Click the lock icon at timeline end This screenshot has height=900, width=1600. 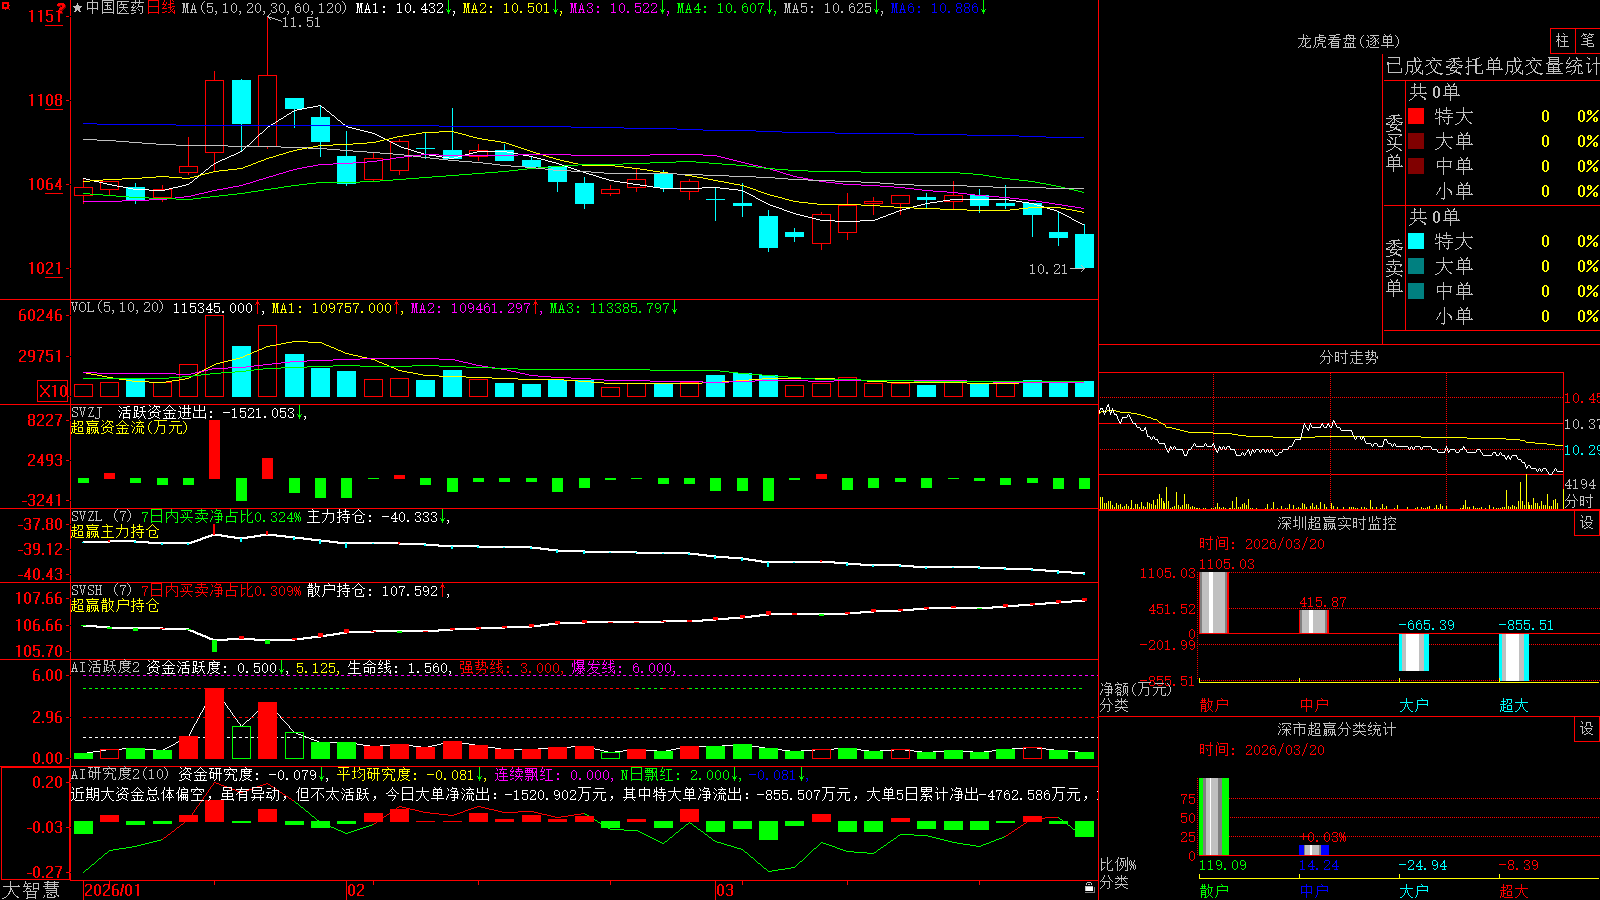coord(1089,888)
